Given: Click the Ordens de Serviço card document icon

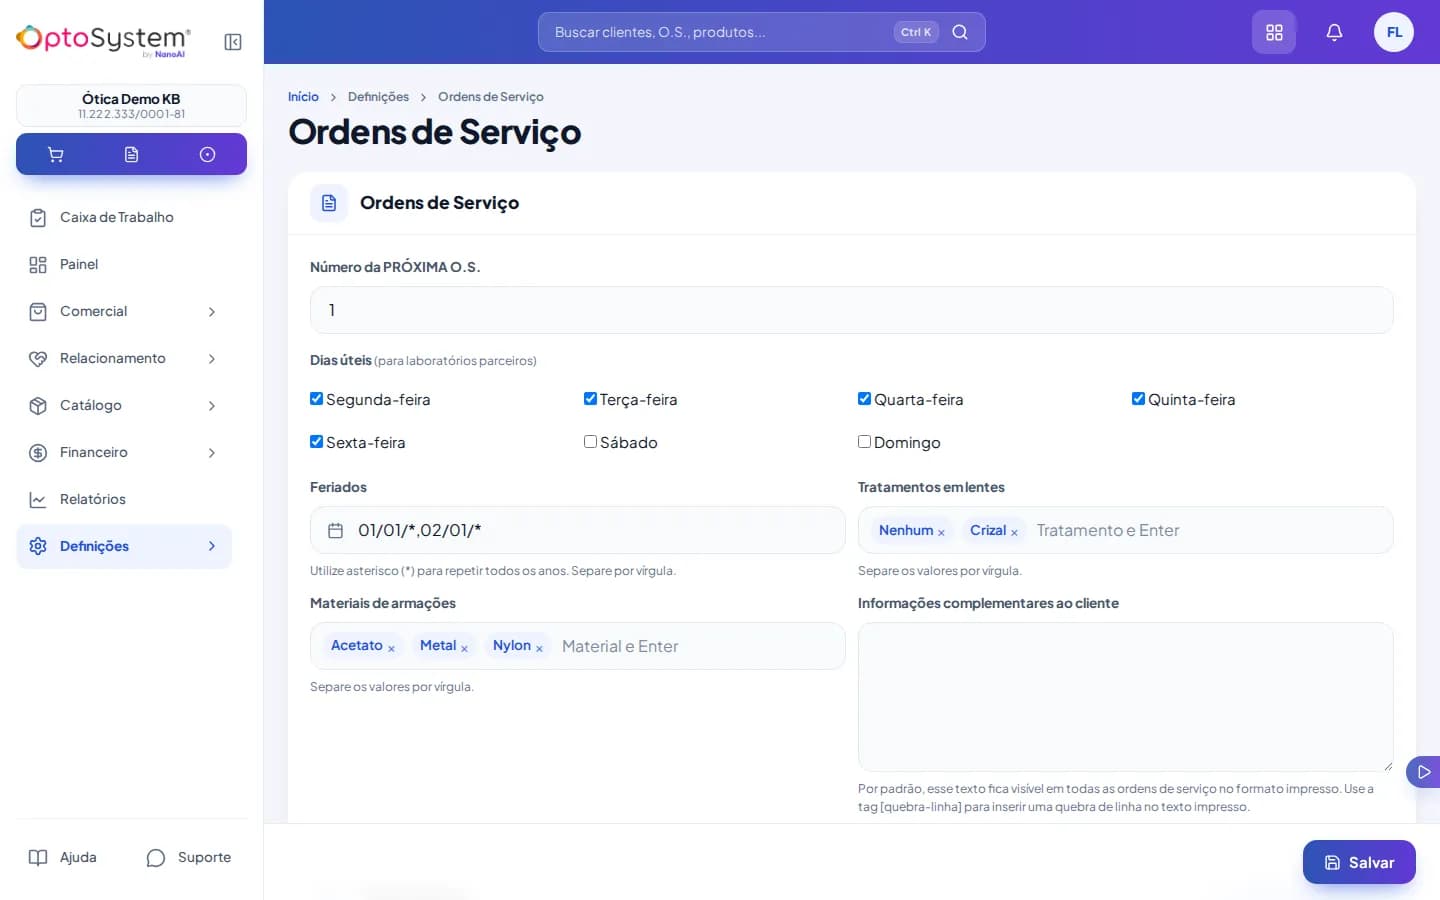Looking at the screenshot, I should pyautogui.click(x=329, y=203).
